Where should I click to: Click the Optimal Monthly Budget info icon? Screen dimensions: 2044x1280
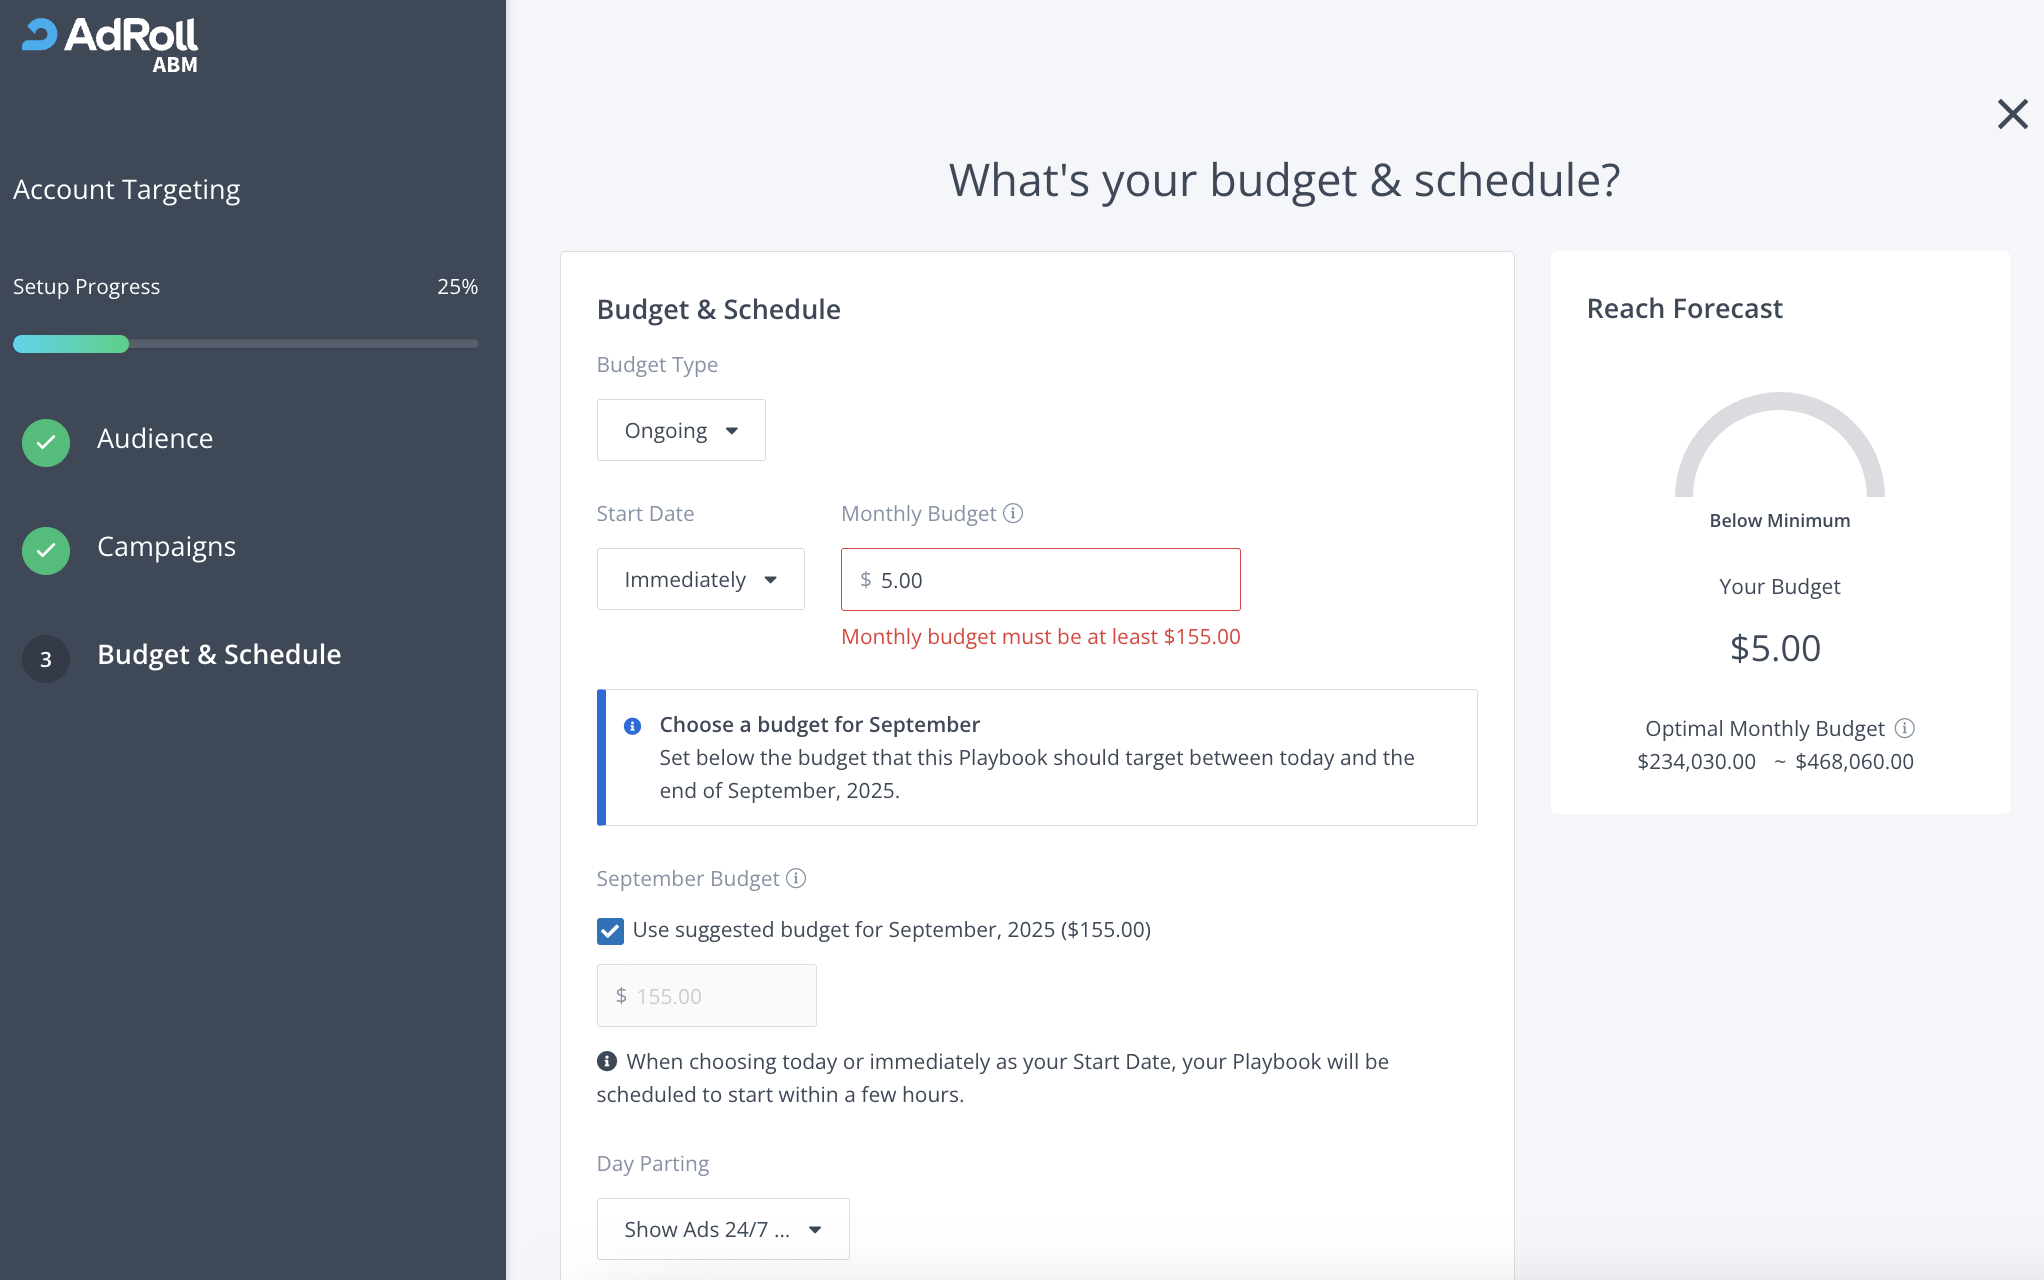pyautogui.click(x=1905, y=728)
